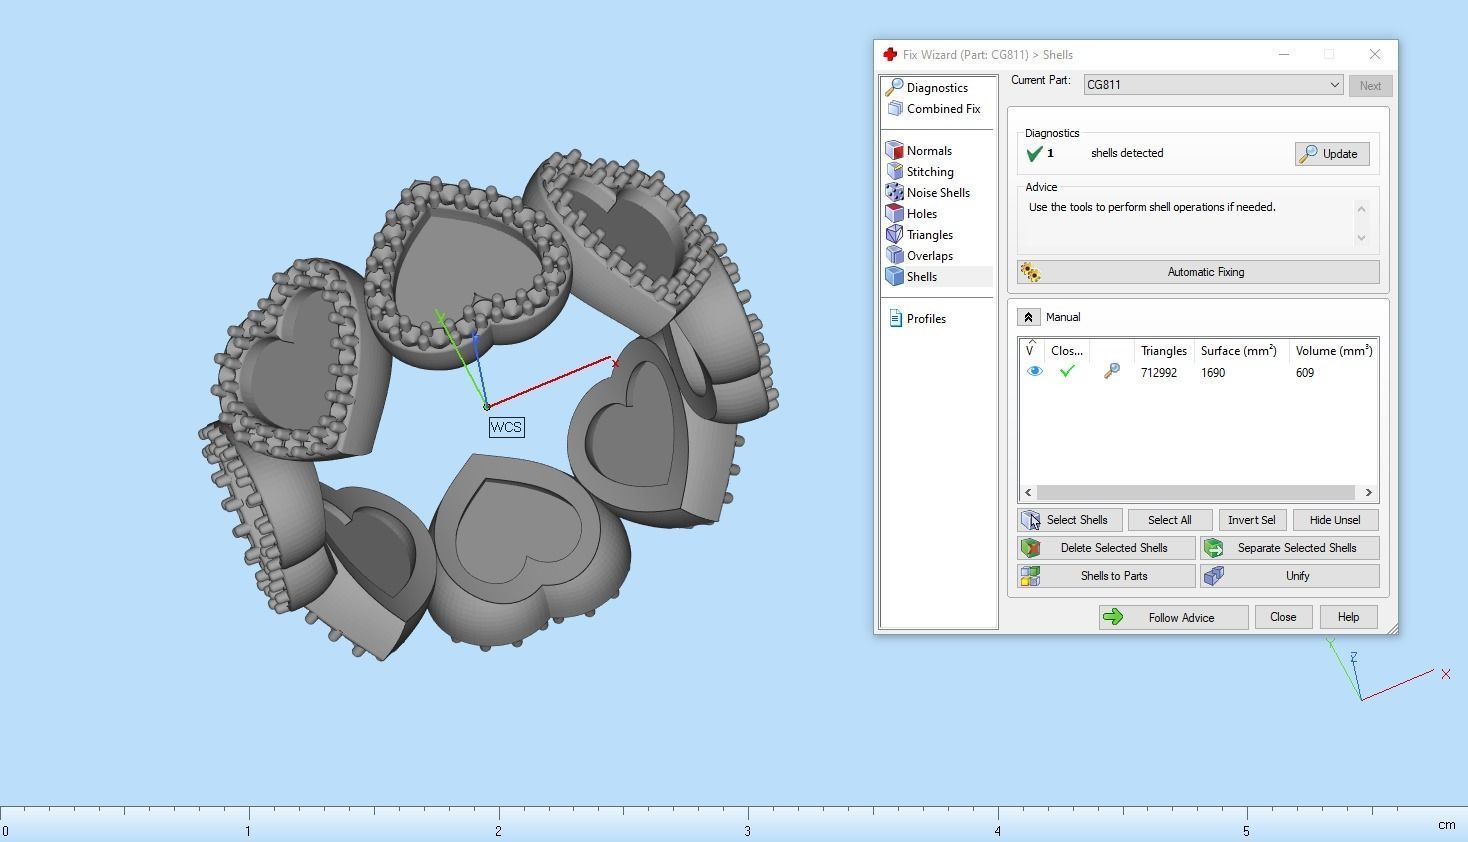The image size is (1468, 842).
Task: Close the Fix Wizard window
Action: pyautogui.click(x=1375, y=54)
